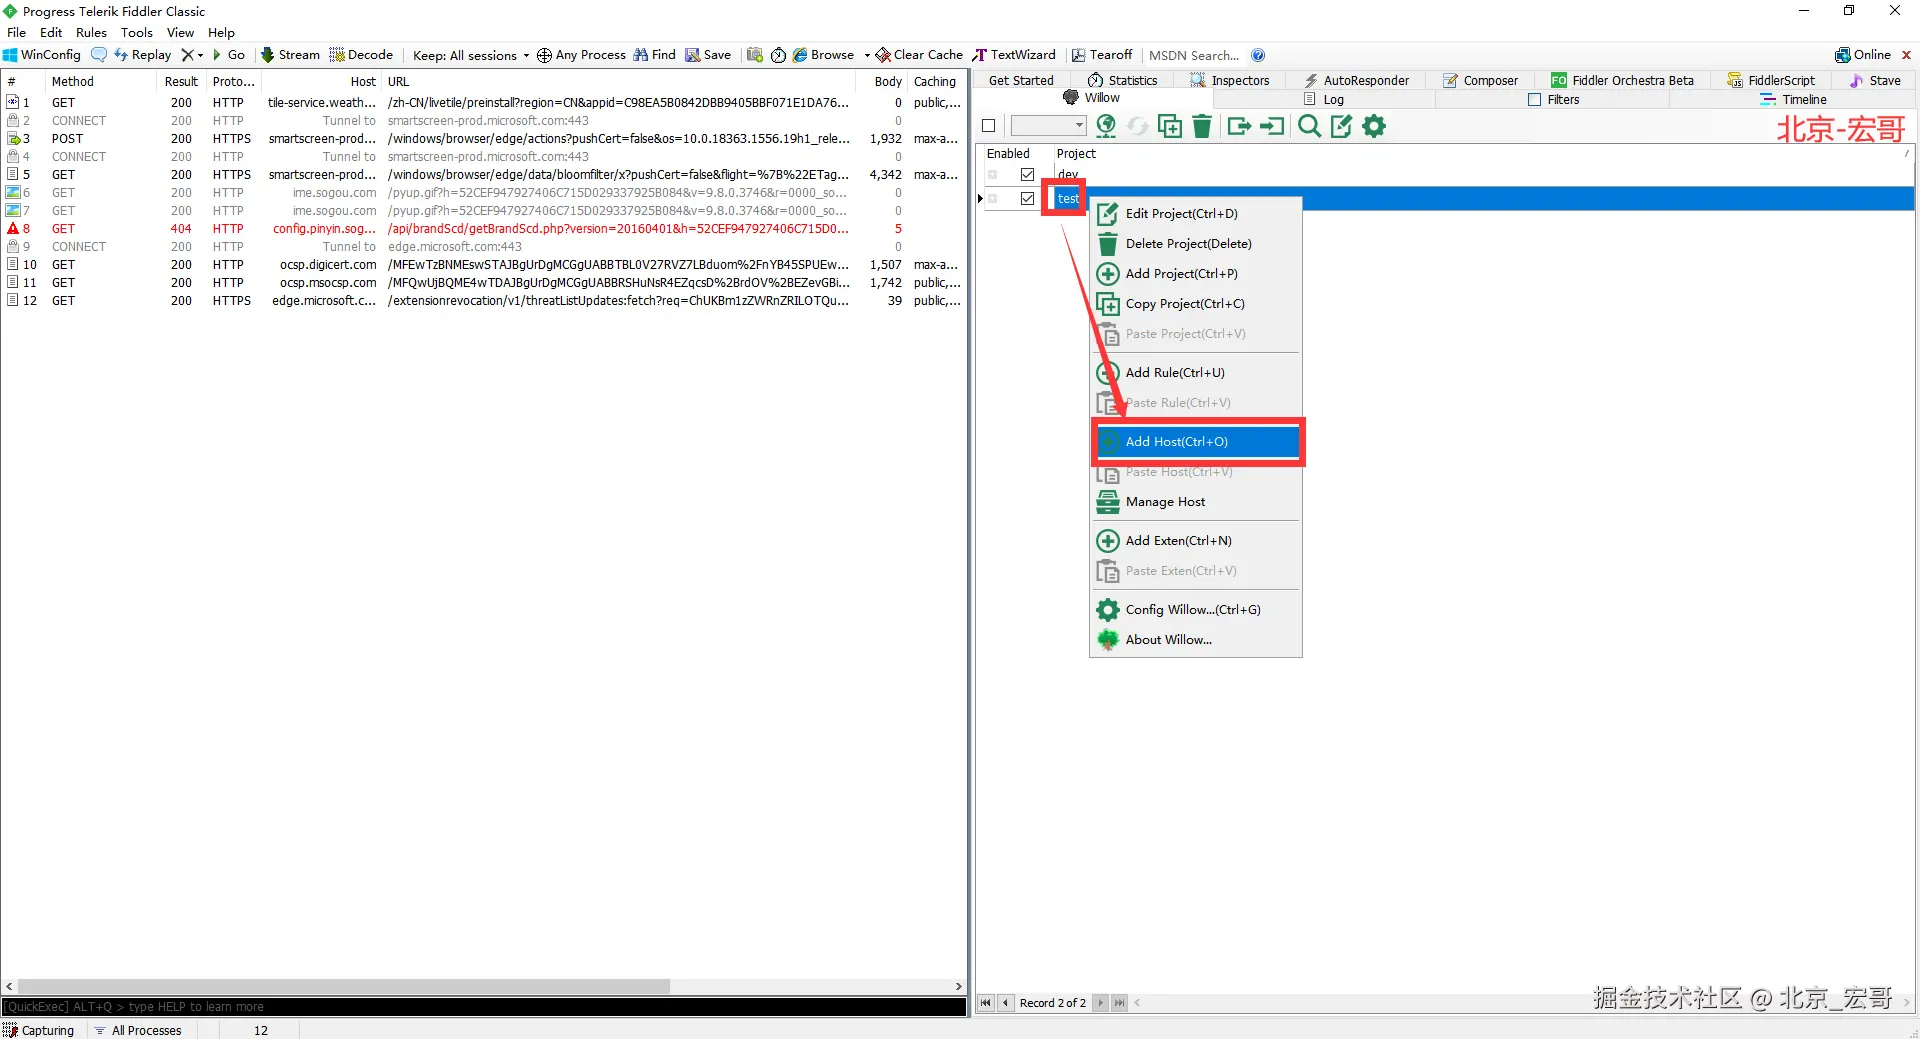Click the Go resume button
Screen dimensions: 1920x1039
click(x=228, y=55)
